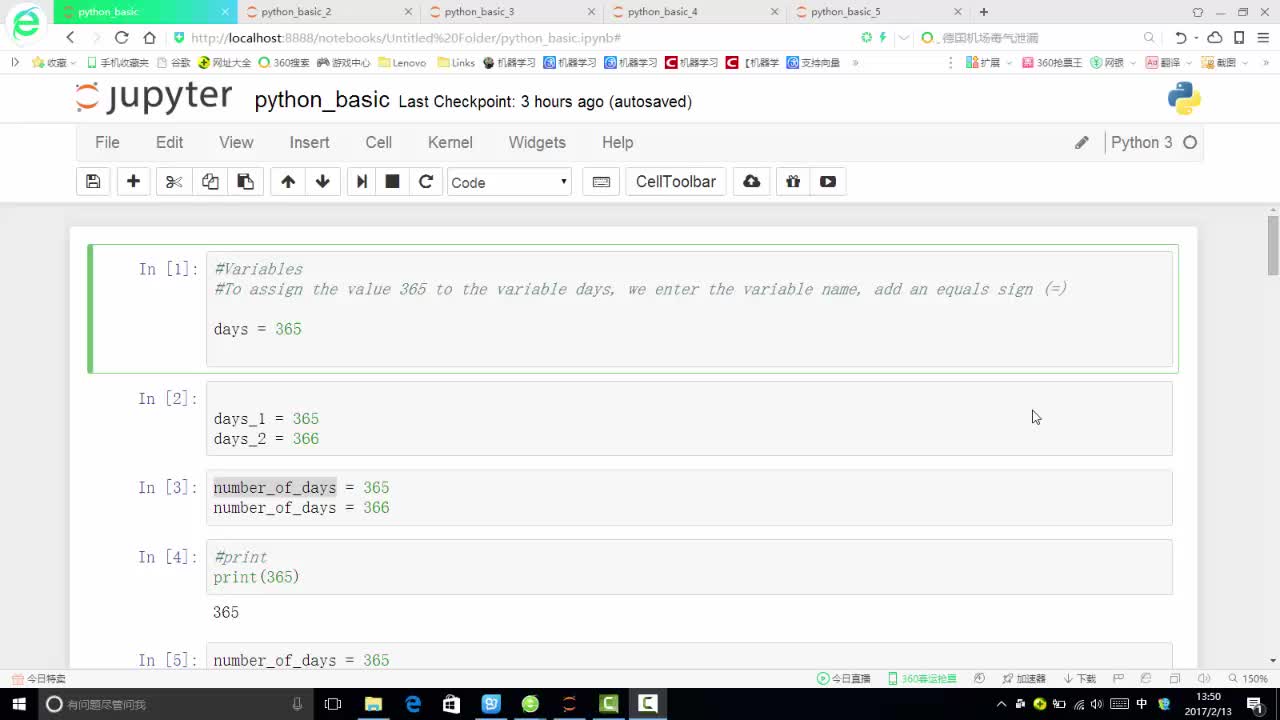The image size is (1280, 720).
Task: Open the Widgets menu
Action: [537, 142]
